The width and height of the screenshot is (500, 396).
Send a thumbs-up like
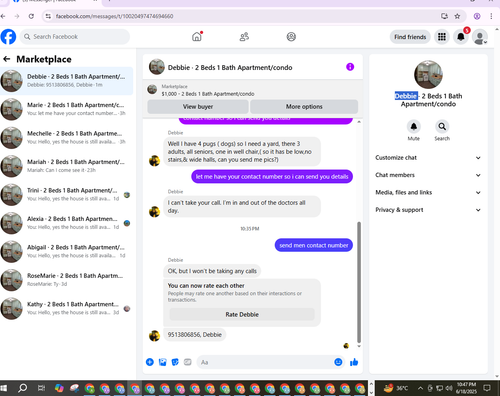[x=354, y=362]
